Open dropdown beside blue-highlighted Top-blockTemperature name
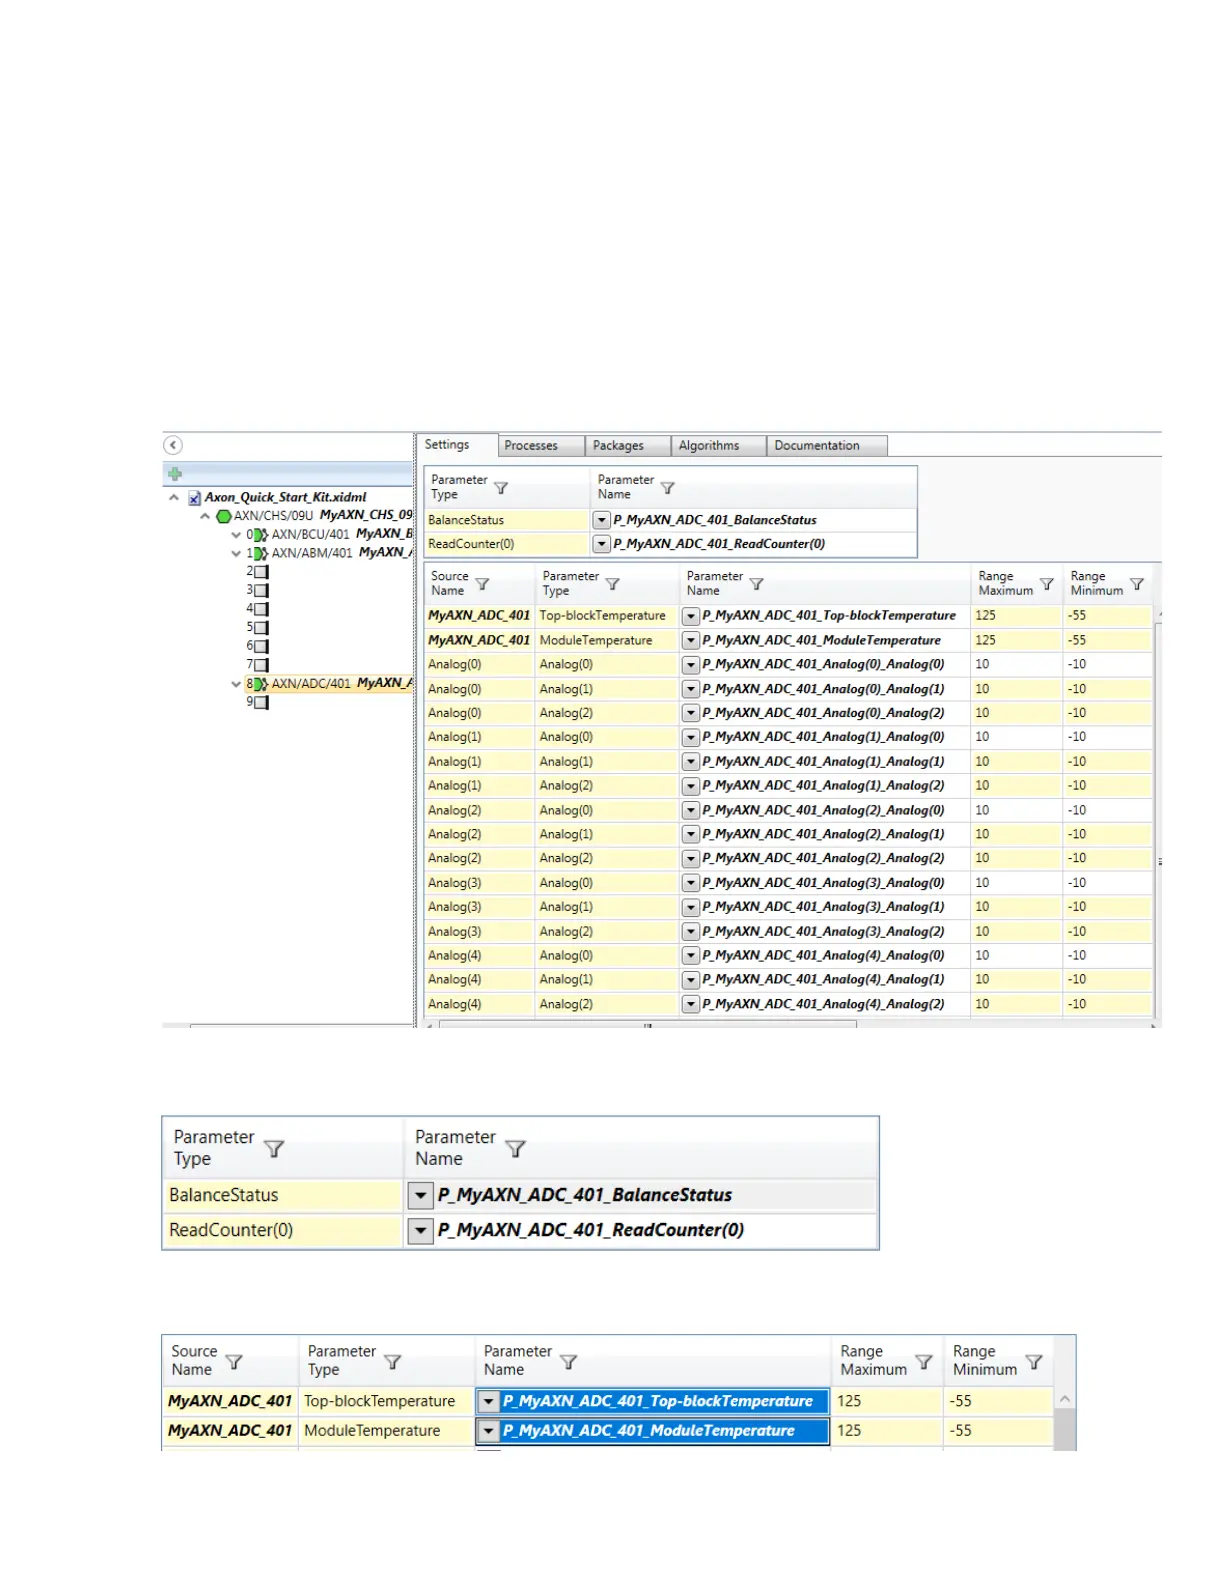Image resolution: width=1224 pixels, height=1584 pixels. [x=488, y=1402]
